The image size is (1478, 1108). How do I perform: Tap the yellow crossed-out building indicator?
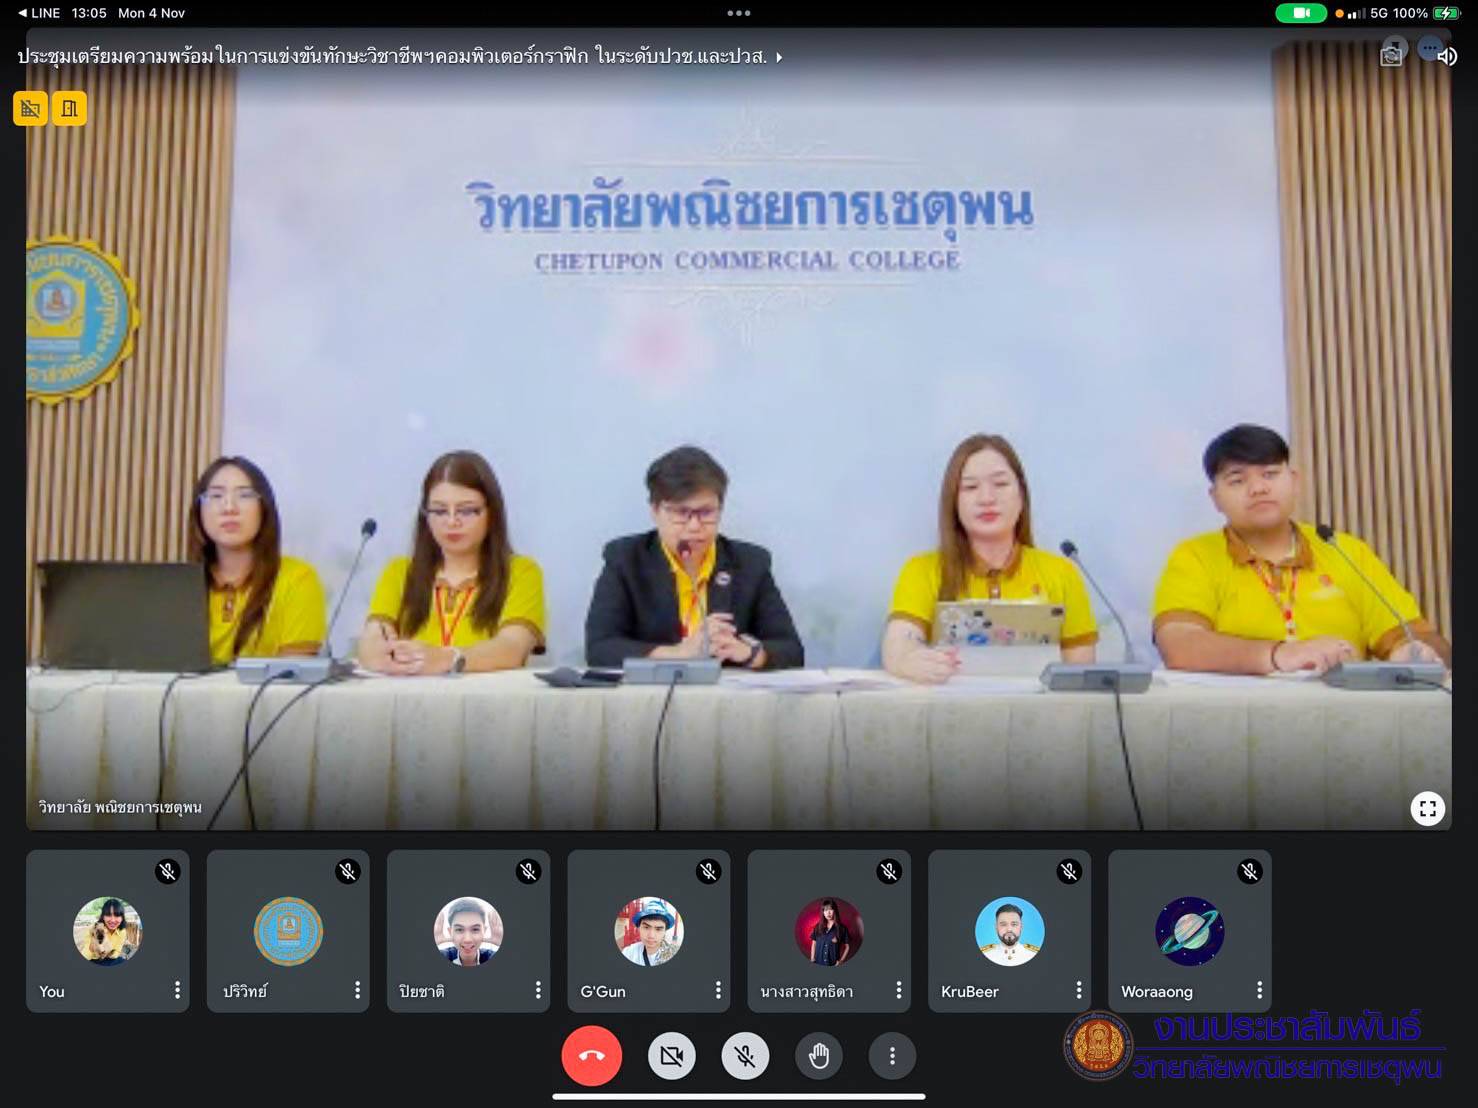pyautogui.click(x=31, y=109)
